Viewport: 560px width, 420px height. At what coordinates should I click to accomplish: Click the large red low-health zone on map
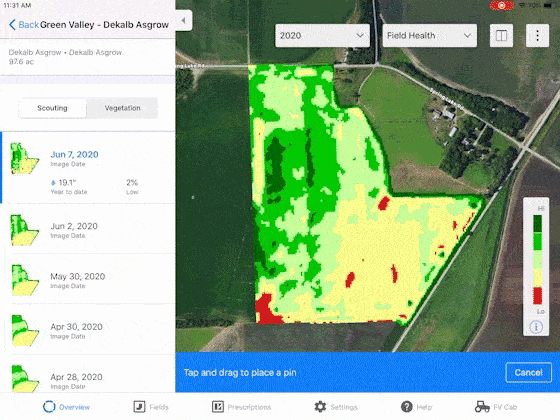[x=266, y=309]
